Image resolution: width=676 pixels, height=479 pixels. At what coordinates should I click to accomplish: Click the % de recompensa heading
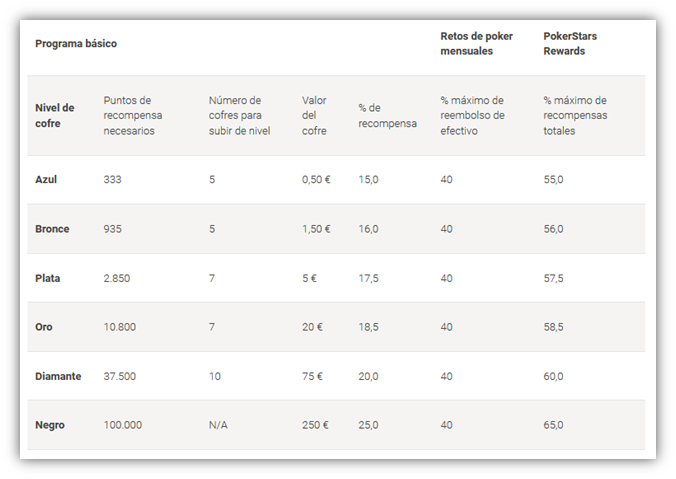[x=387, y=116]
